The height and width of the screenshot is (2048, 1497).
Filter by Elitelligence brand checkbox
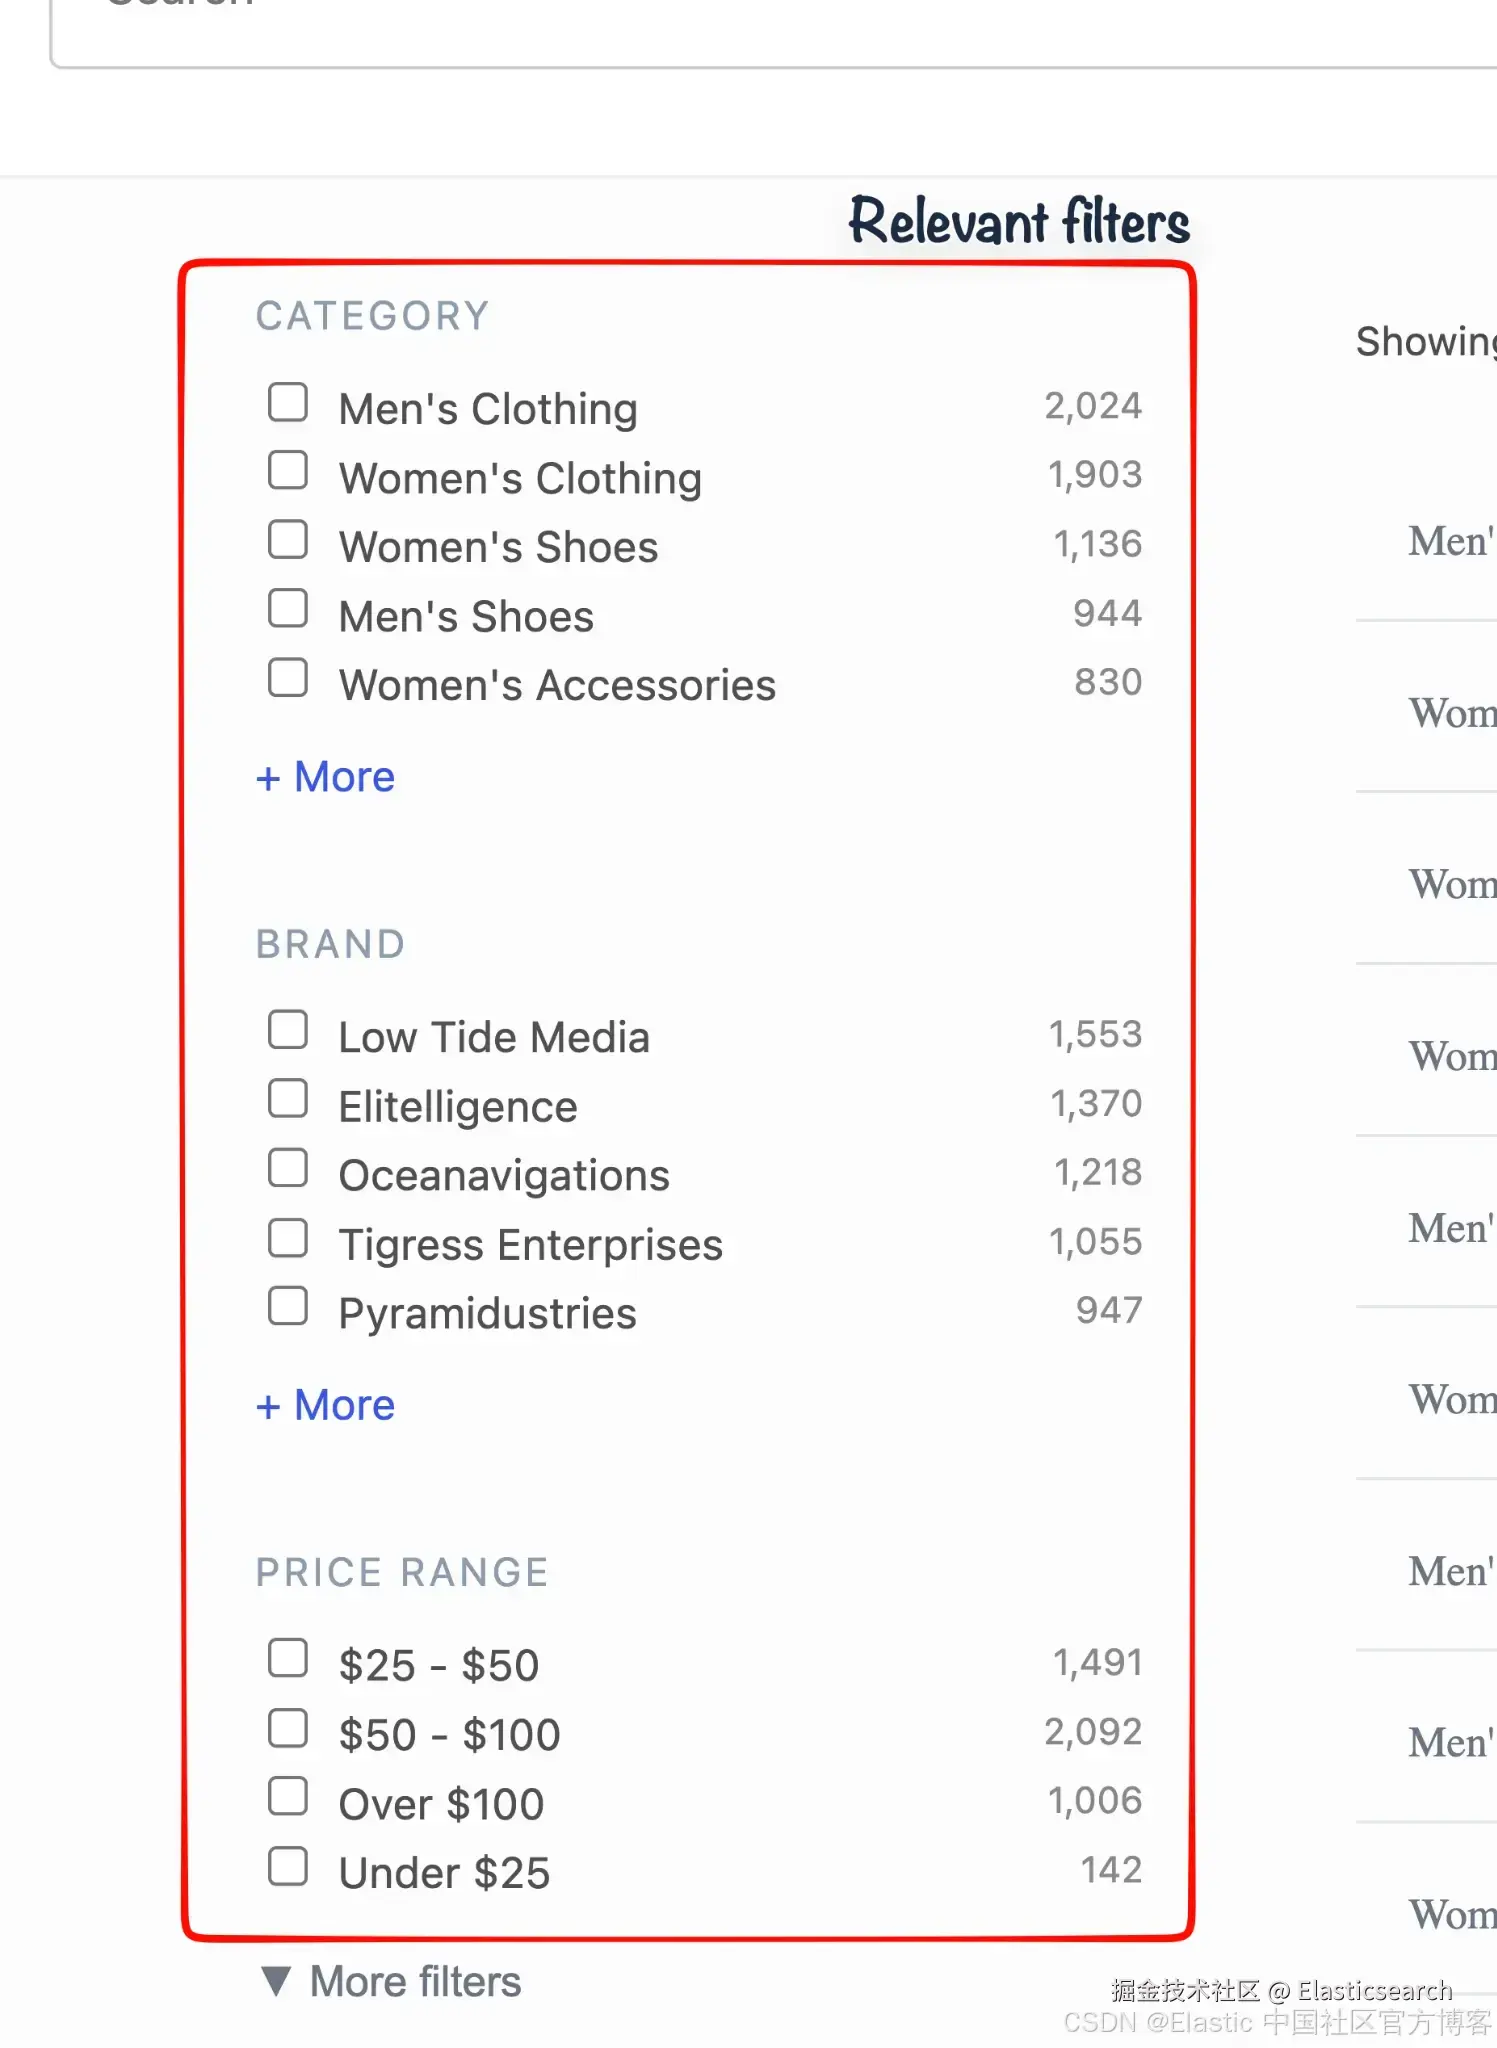288,1099
